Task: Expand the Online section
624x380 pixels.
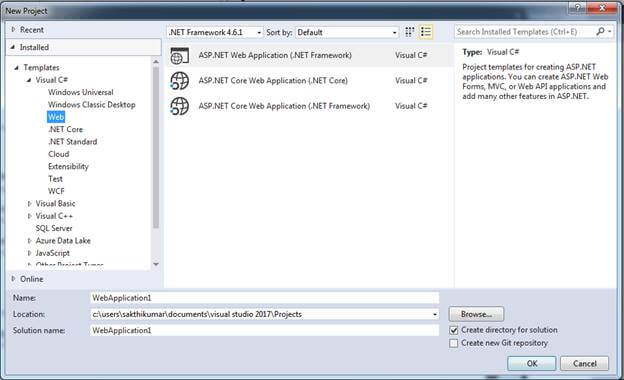Action: 13,279
